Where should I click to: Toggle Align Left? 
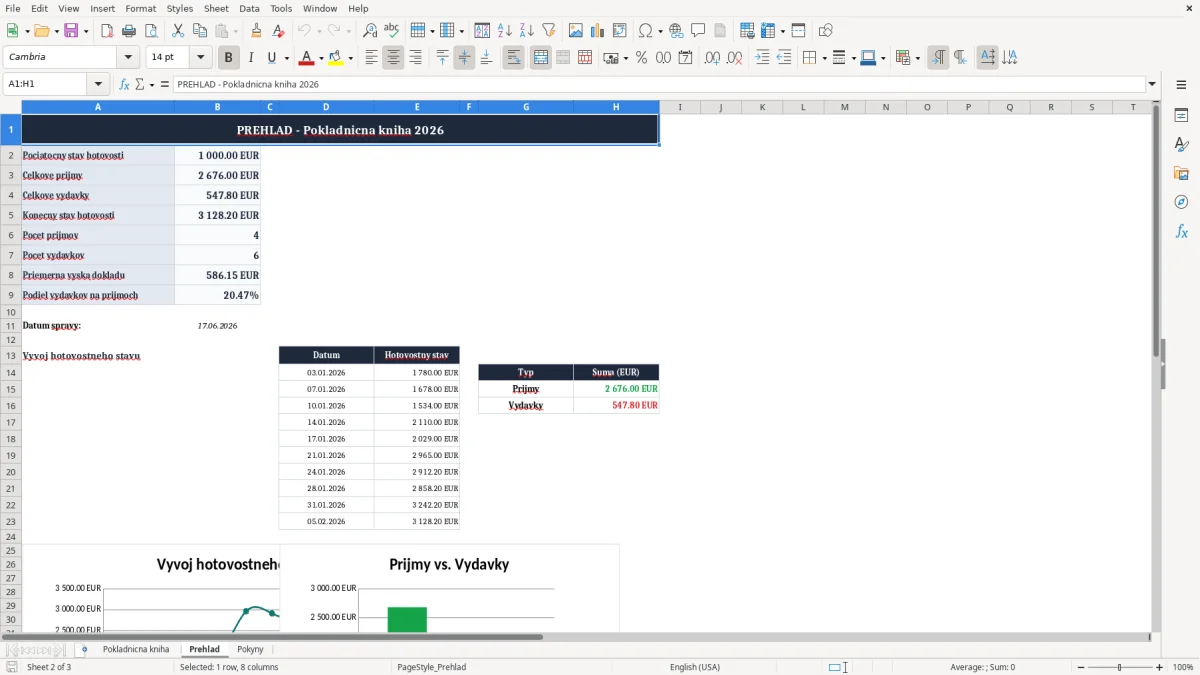point(372,58)
